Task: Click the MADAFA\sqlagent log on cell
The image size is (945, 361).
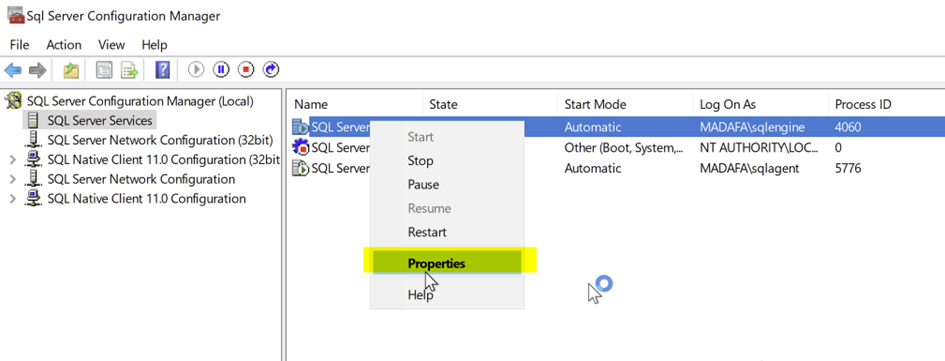Action: 749,168
